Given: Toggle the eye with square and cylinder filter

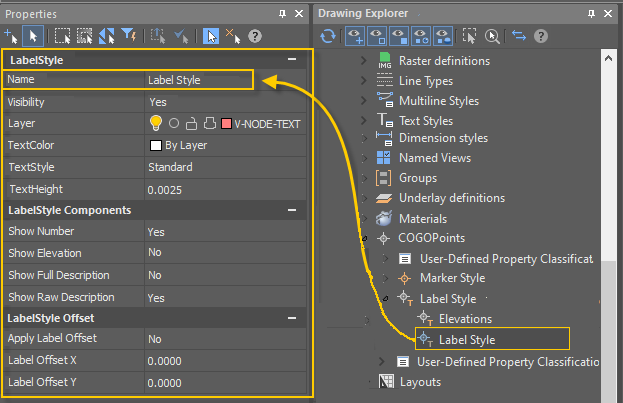Looking at the screenshot, I should click(443, 36).
